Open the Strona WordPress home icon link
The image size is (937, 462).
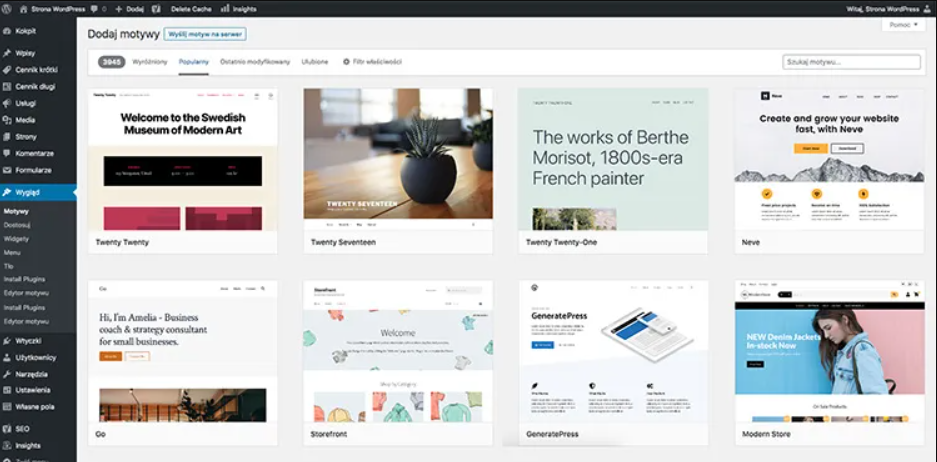pos(24,9)
